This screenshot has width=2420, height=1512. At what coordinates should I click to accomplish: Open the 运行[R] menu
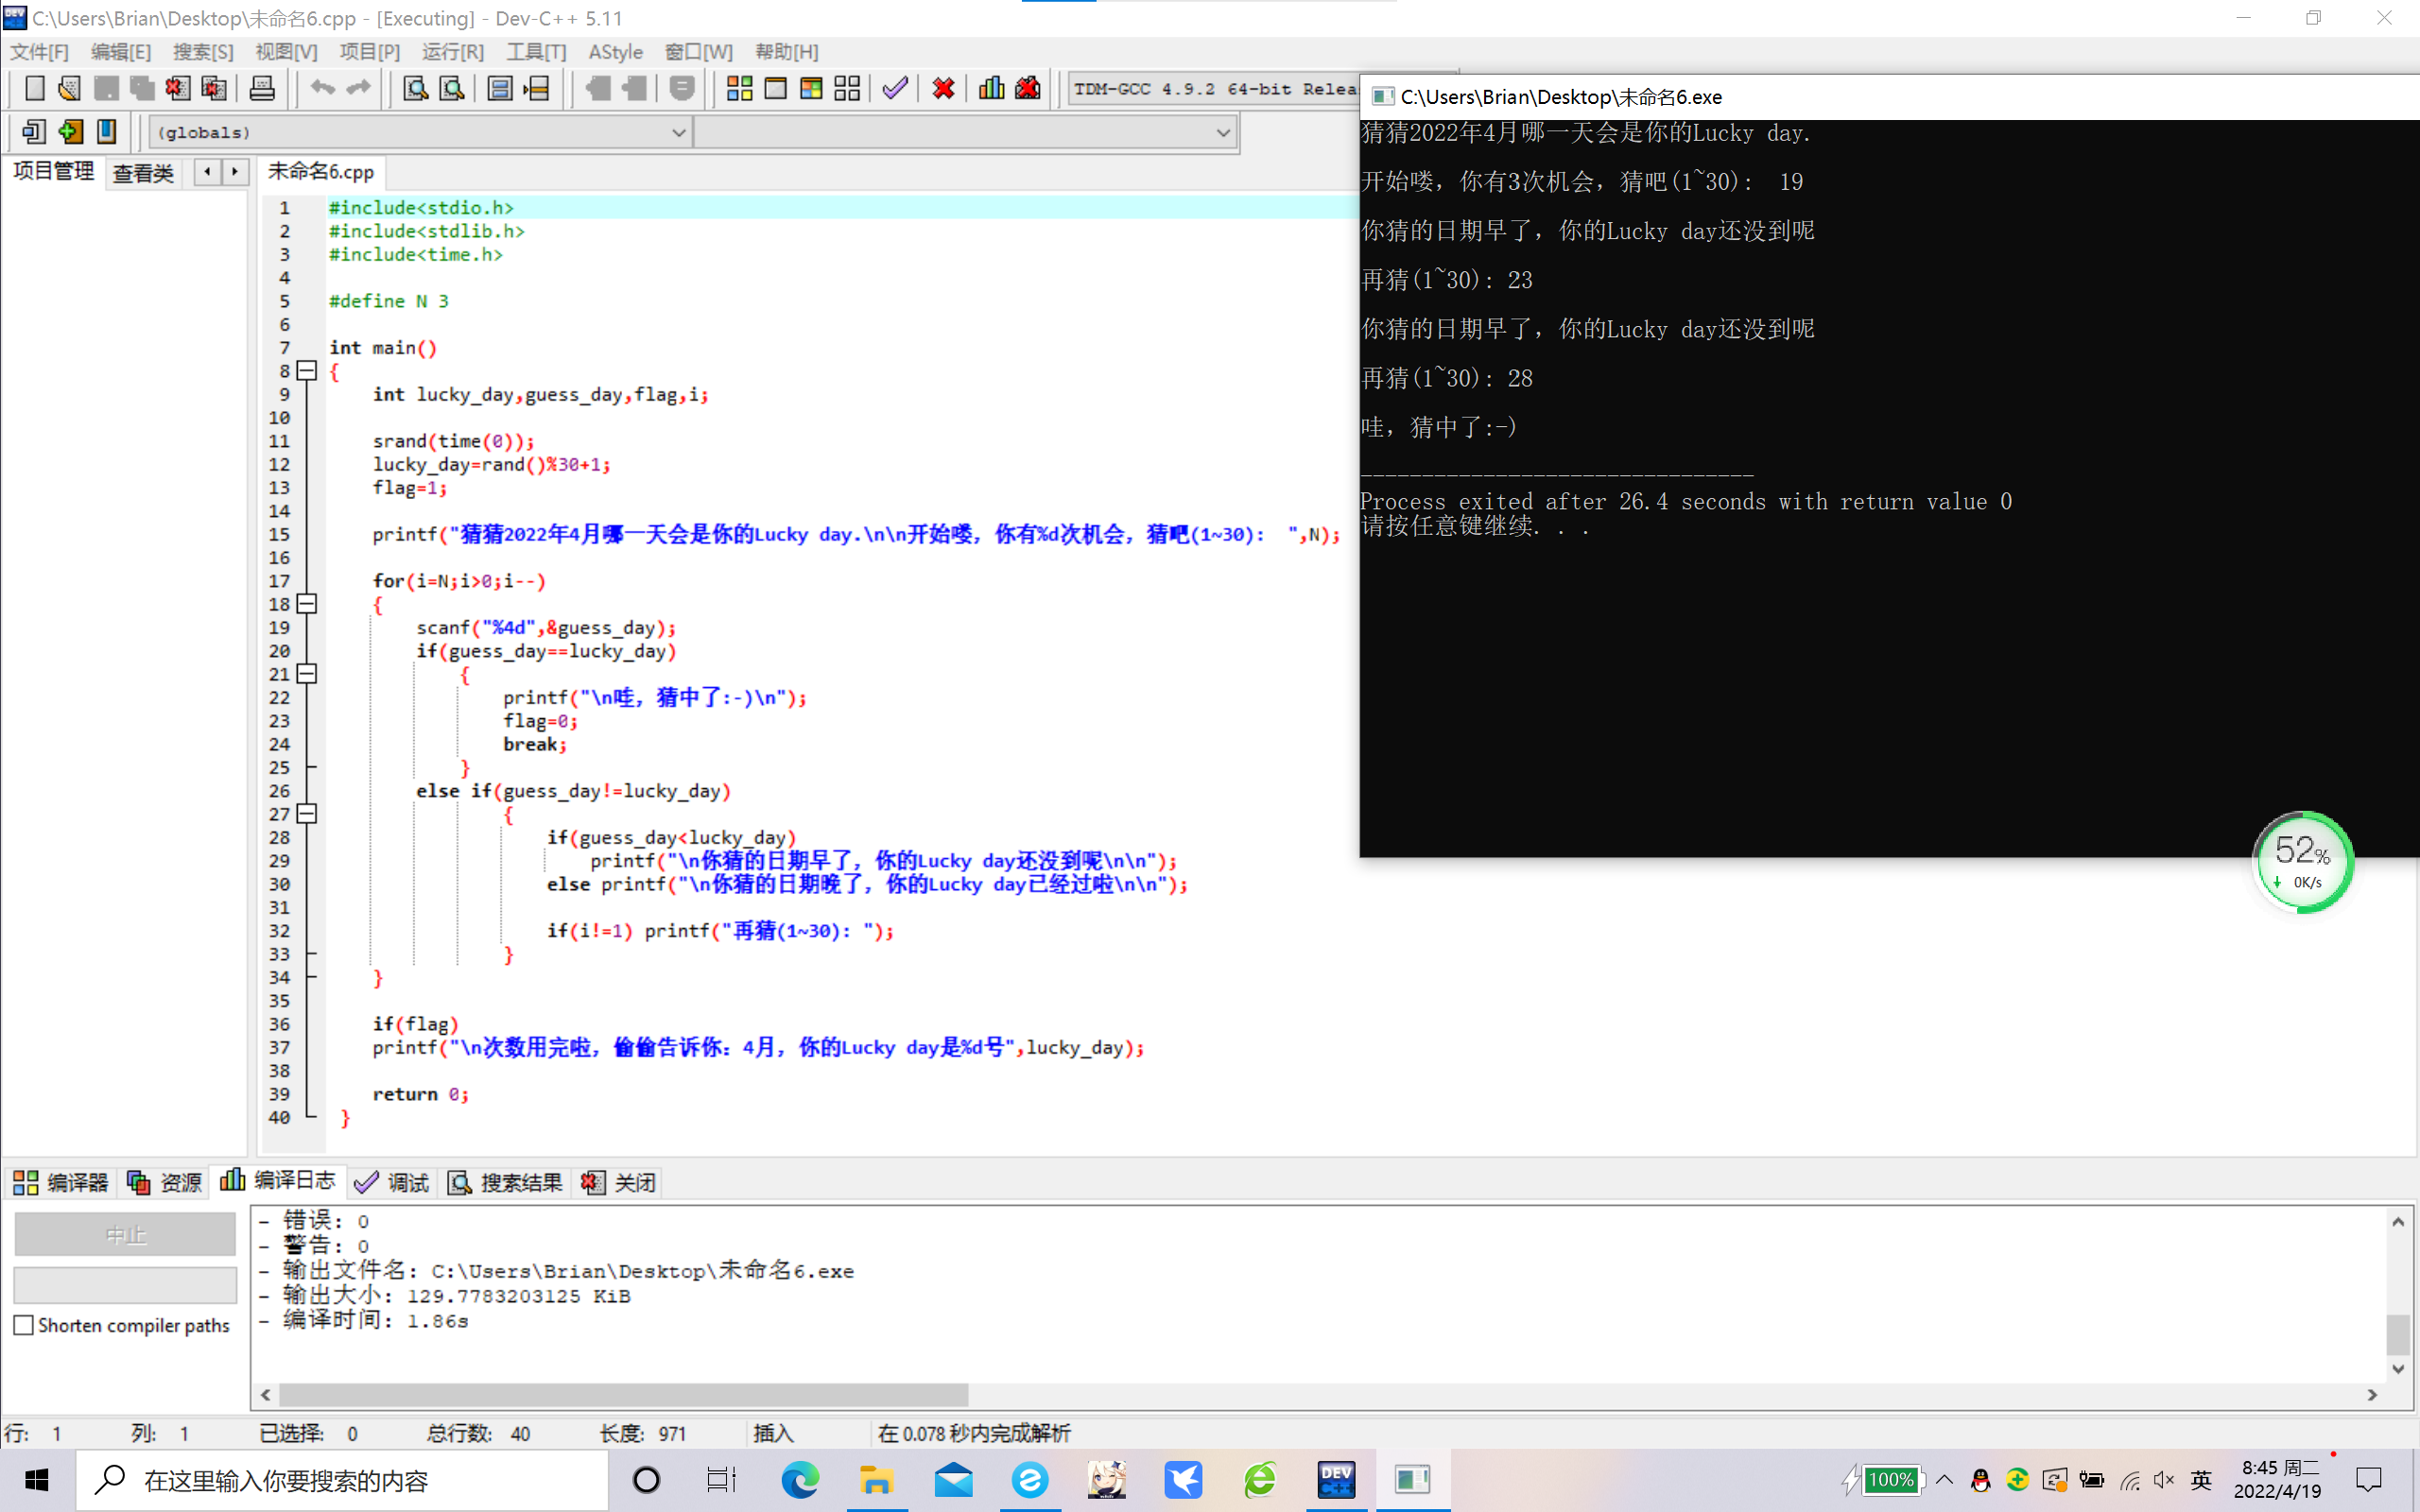point(452,52)
